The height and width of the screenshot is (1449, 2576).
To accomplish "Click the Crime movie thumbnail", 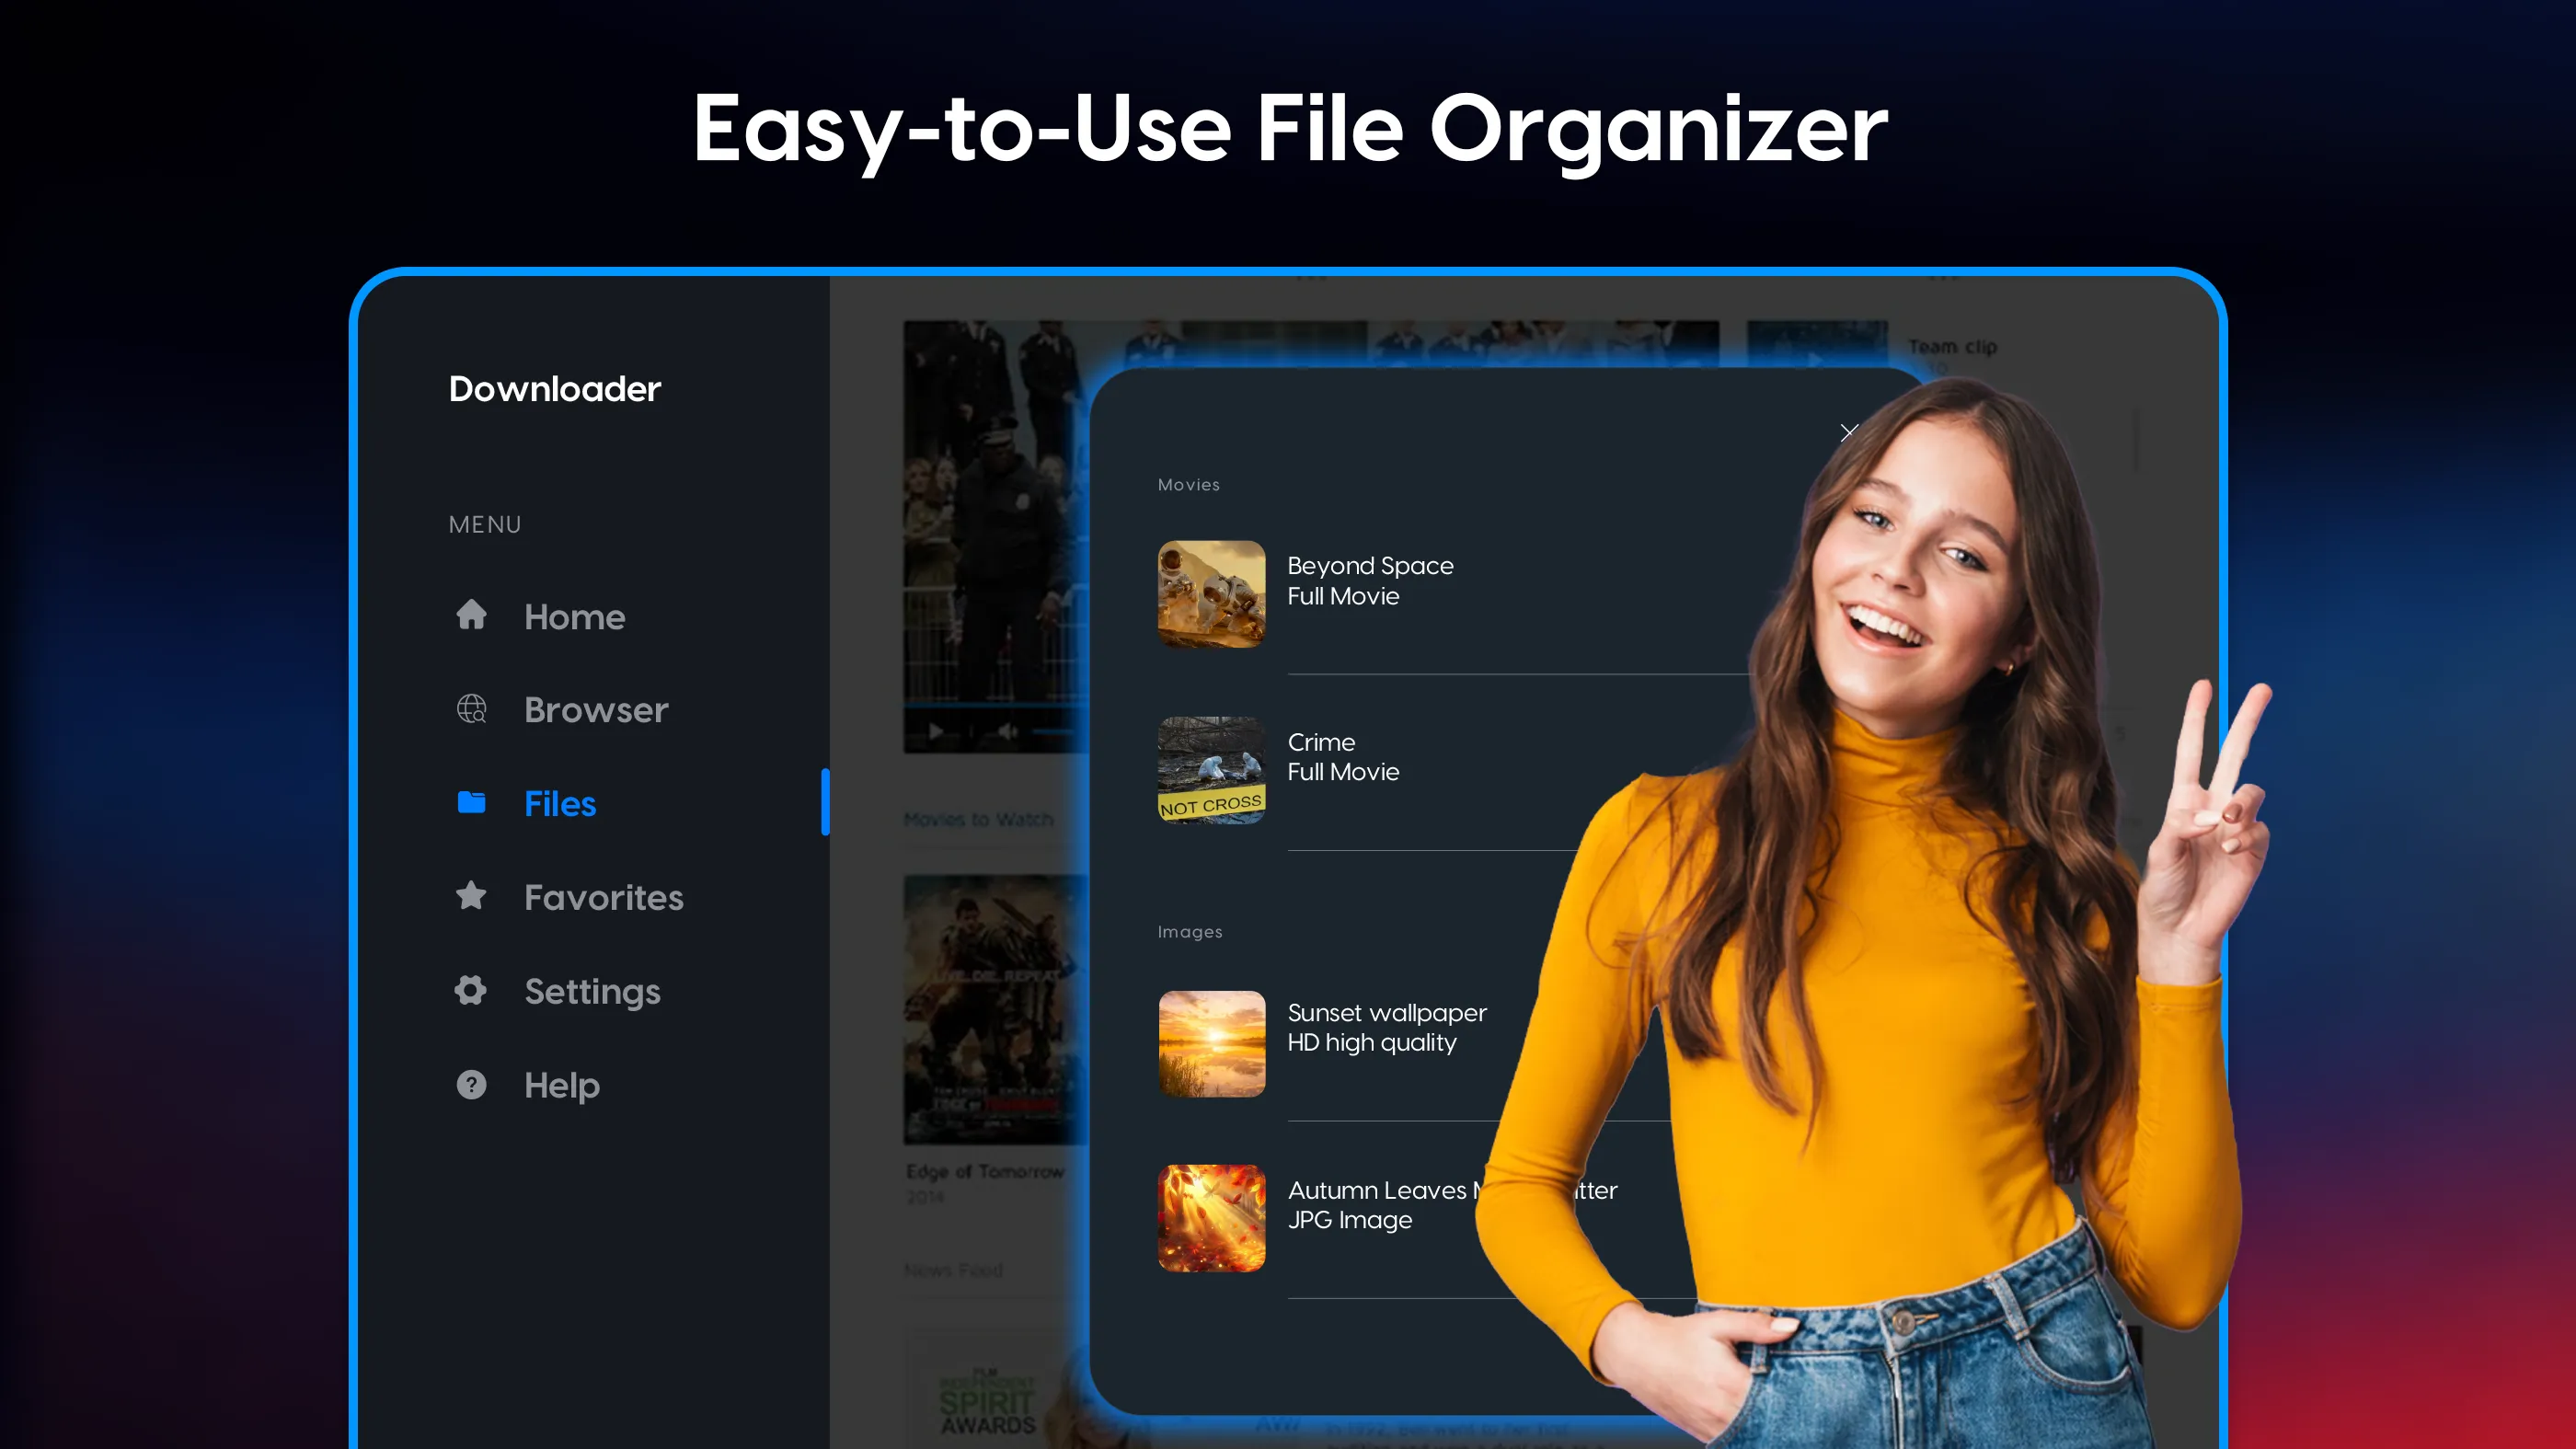I will point(1211,769).
